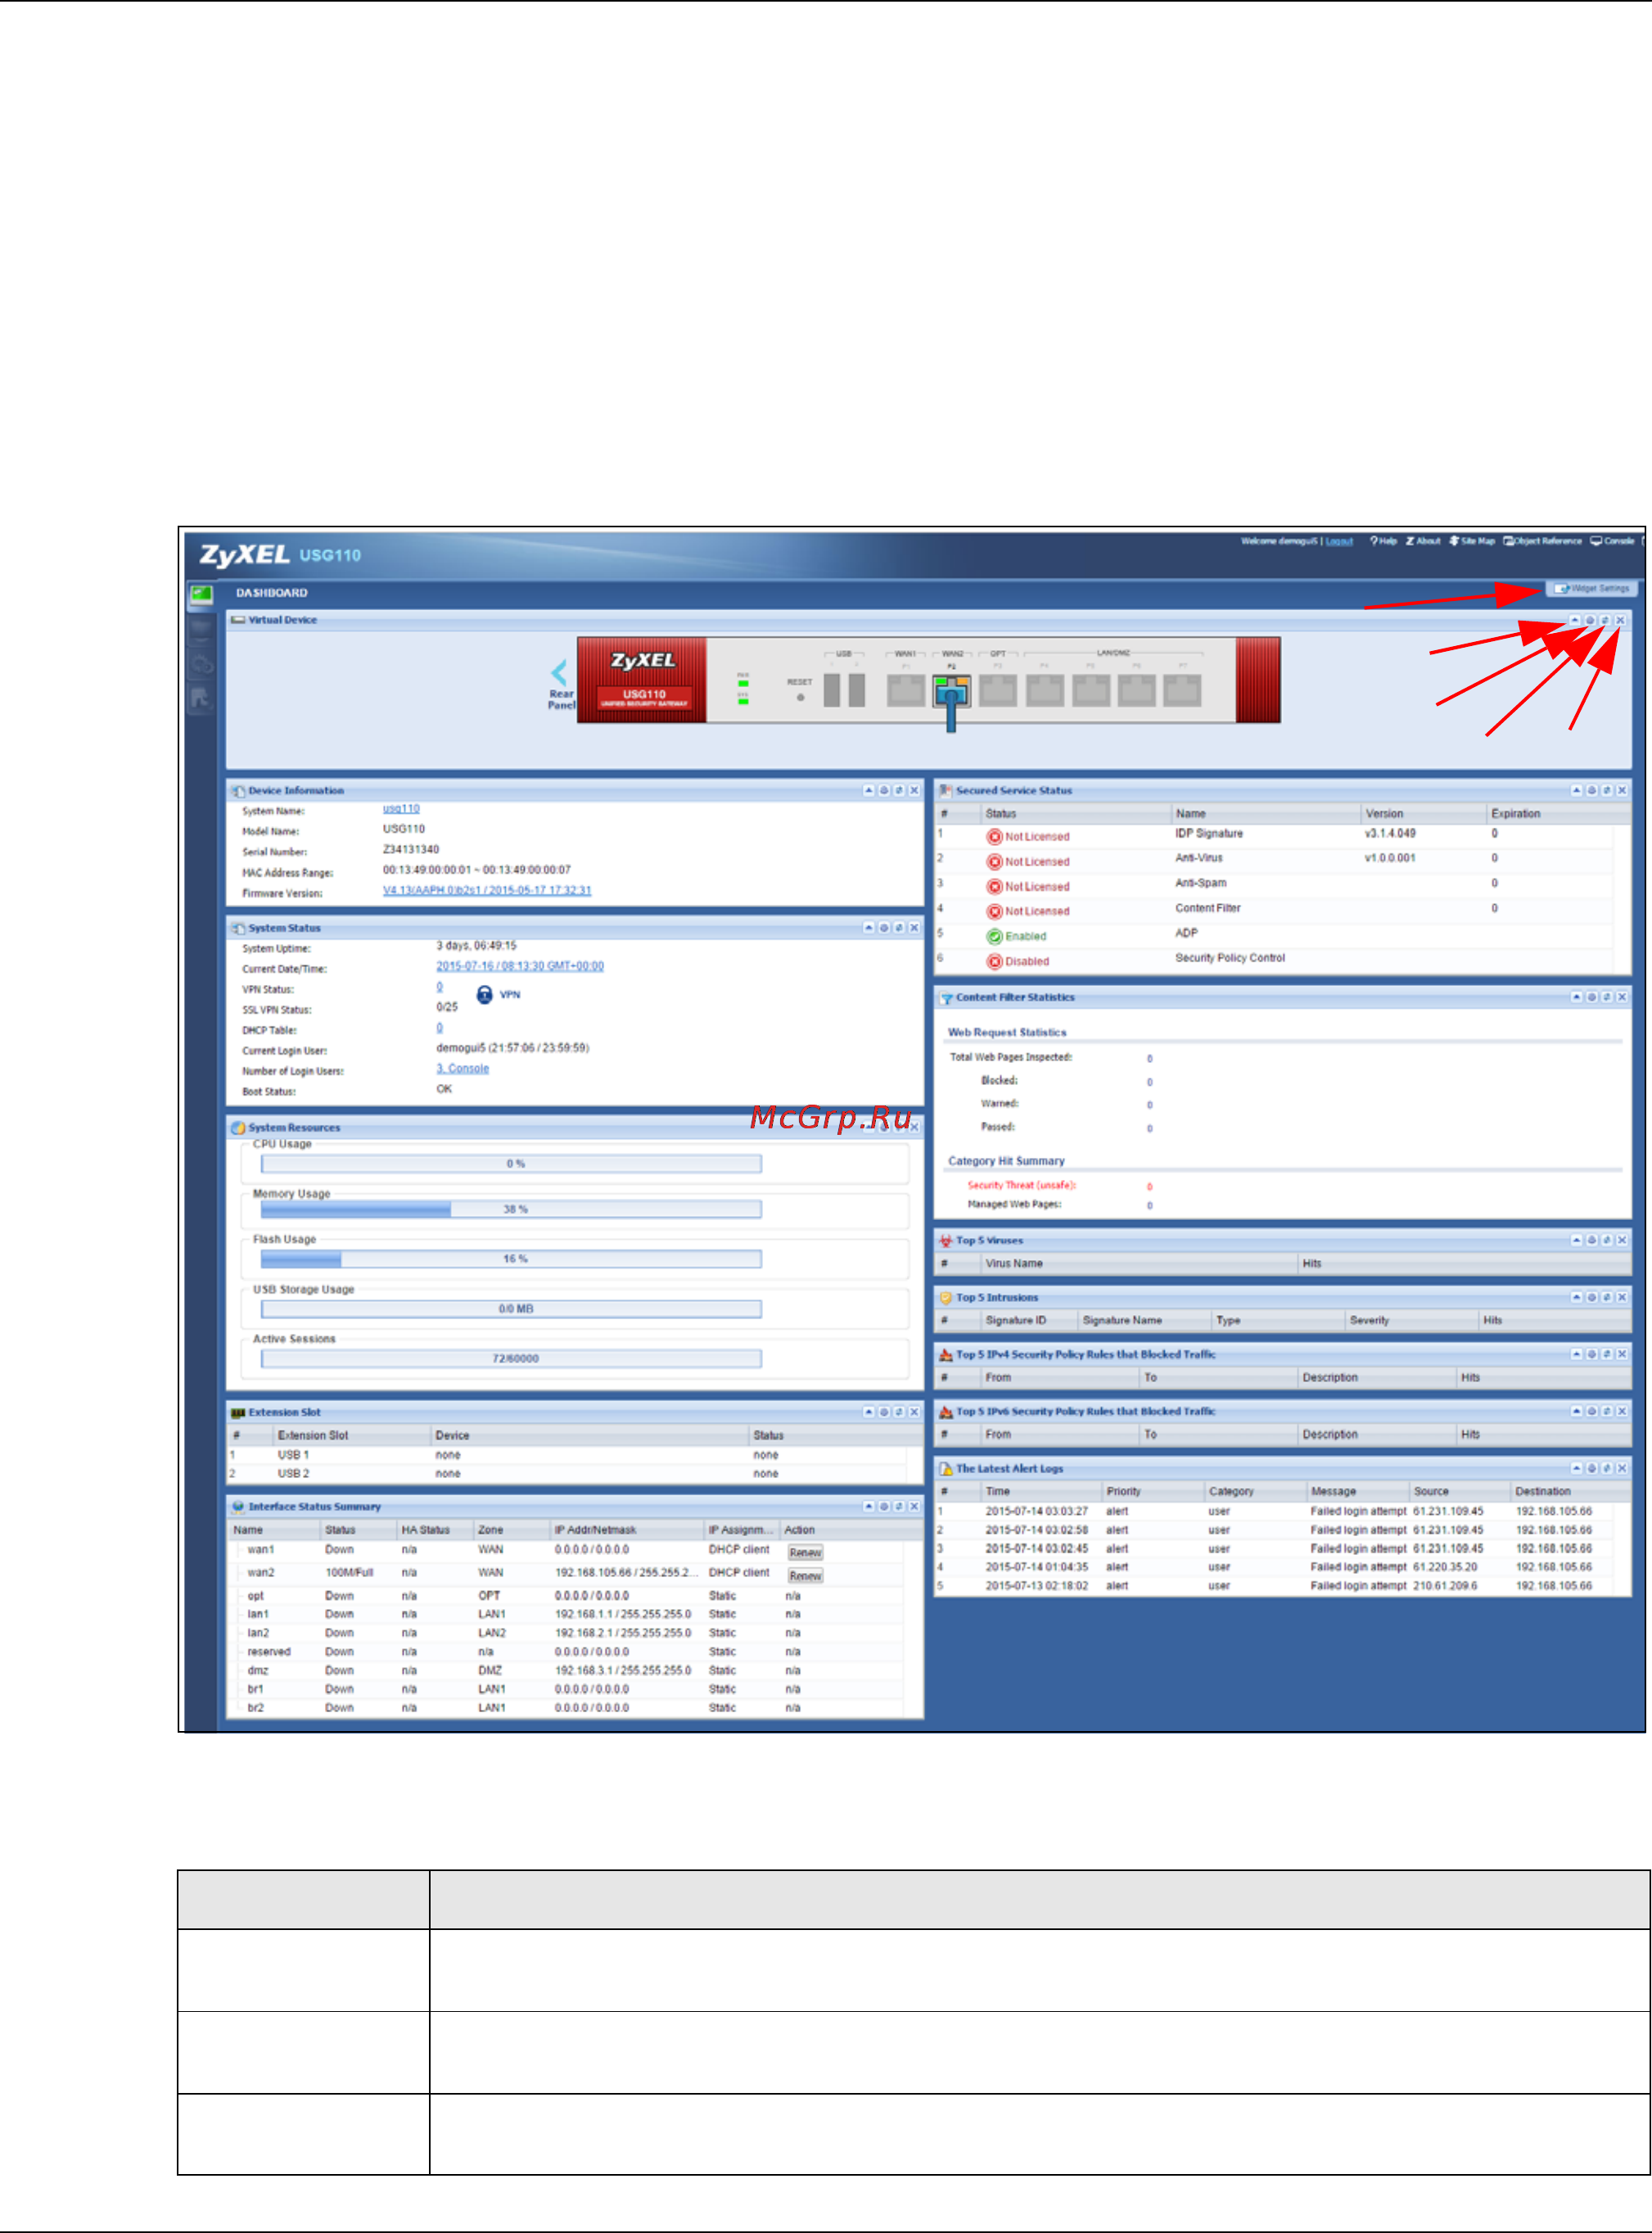Open refresh time setting for Content Filter Statistics

[1591, 998]
